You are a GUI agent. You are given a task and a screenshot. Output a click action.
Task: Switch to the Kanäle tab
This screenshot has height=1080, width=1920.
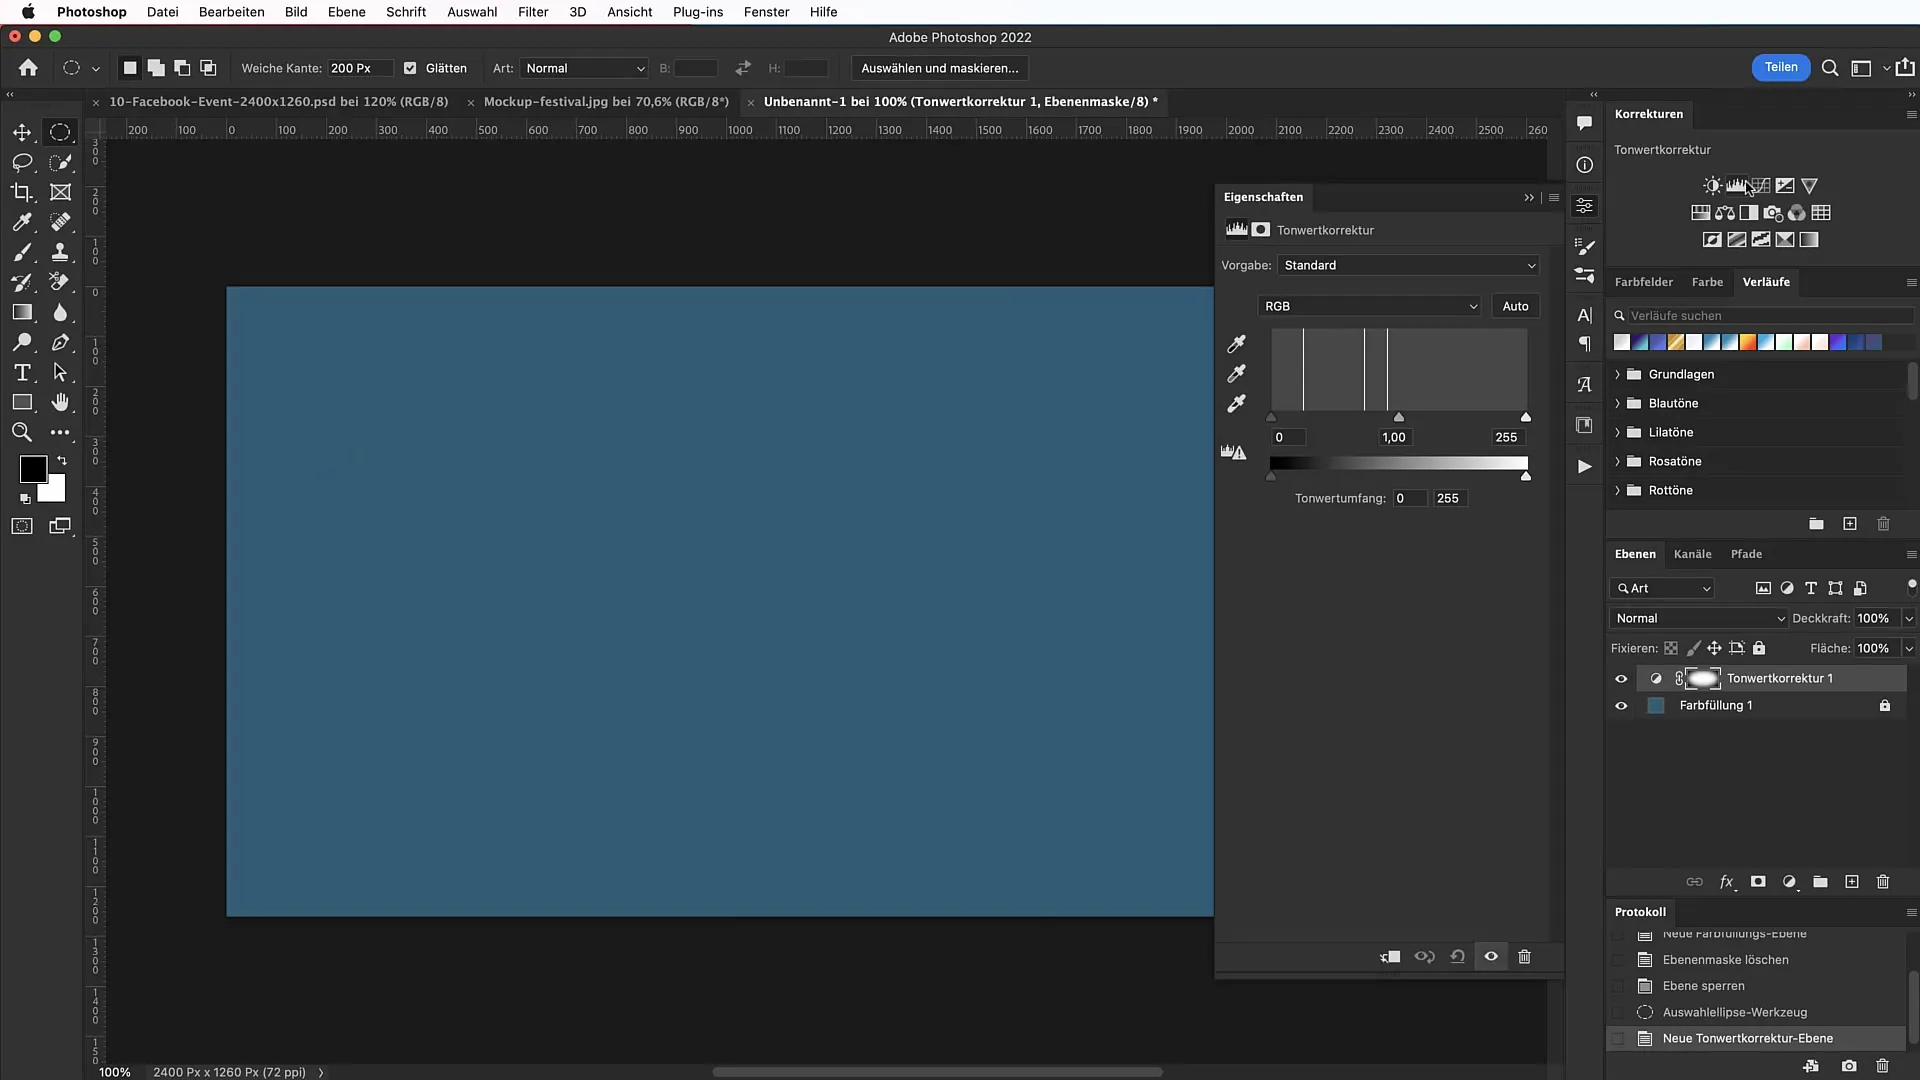(1692, 554)
